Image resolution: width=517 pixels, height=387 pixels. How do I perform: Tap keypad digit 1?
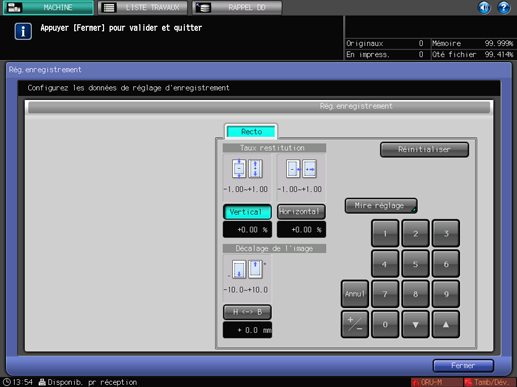tap(385, 233)
